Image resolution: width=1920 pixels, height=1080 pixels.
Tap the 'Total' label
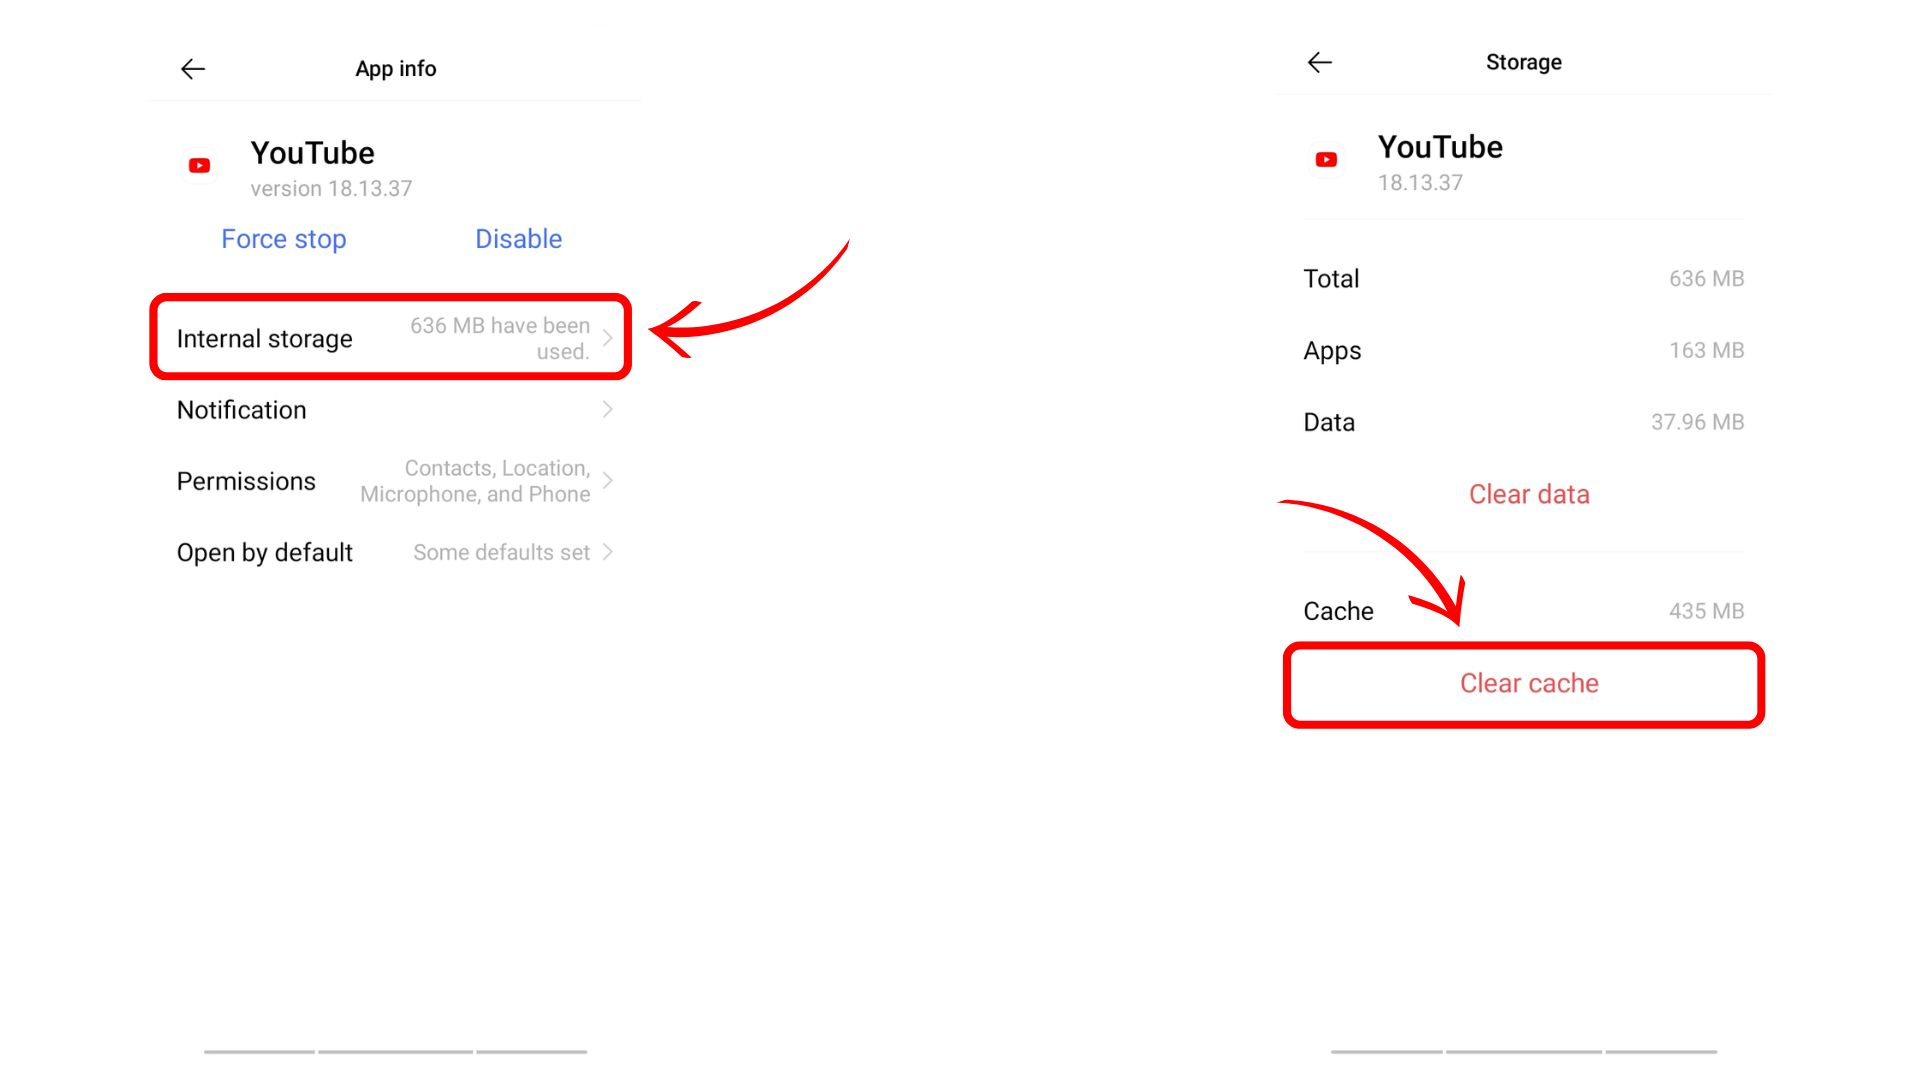1331,279
